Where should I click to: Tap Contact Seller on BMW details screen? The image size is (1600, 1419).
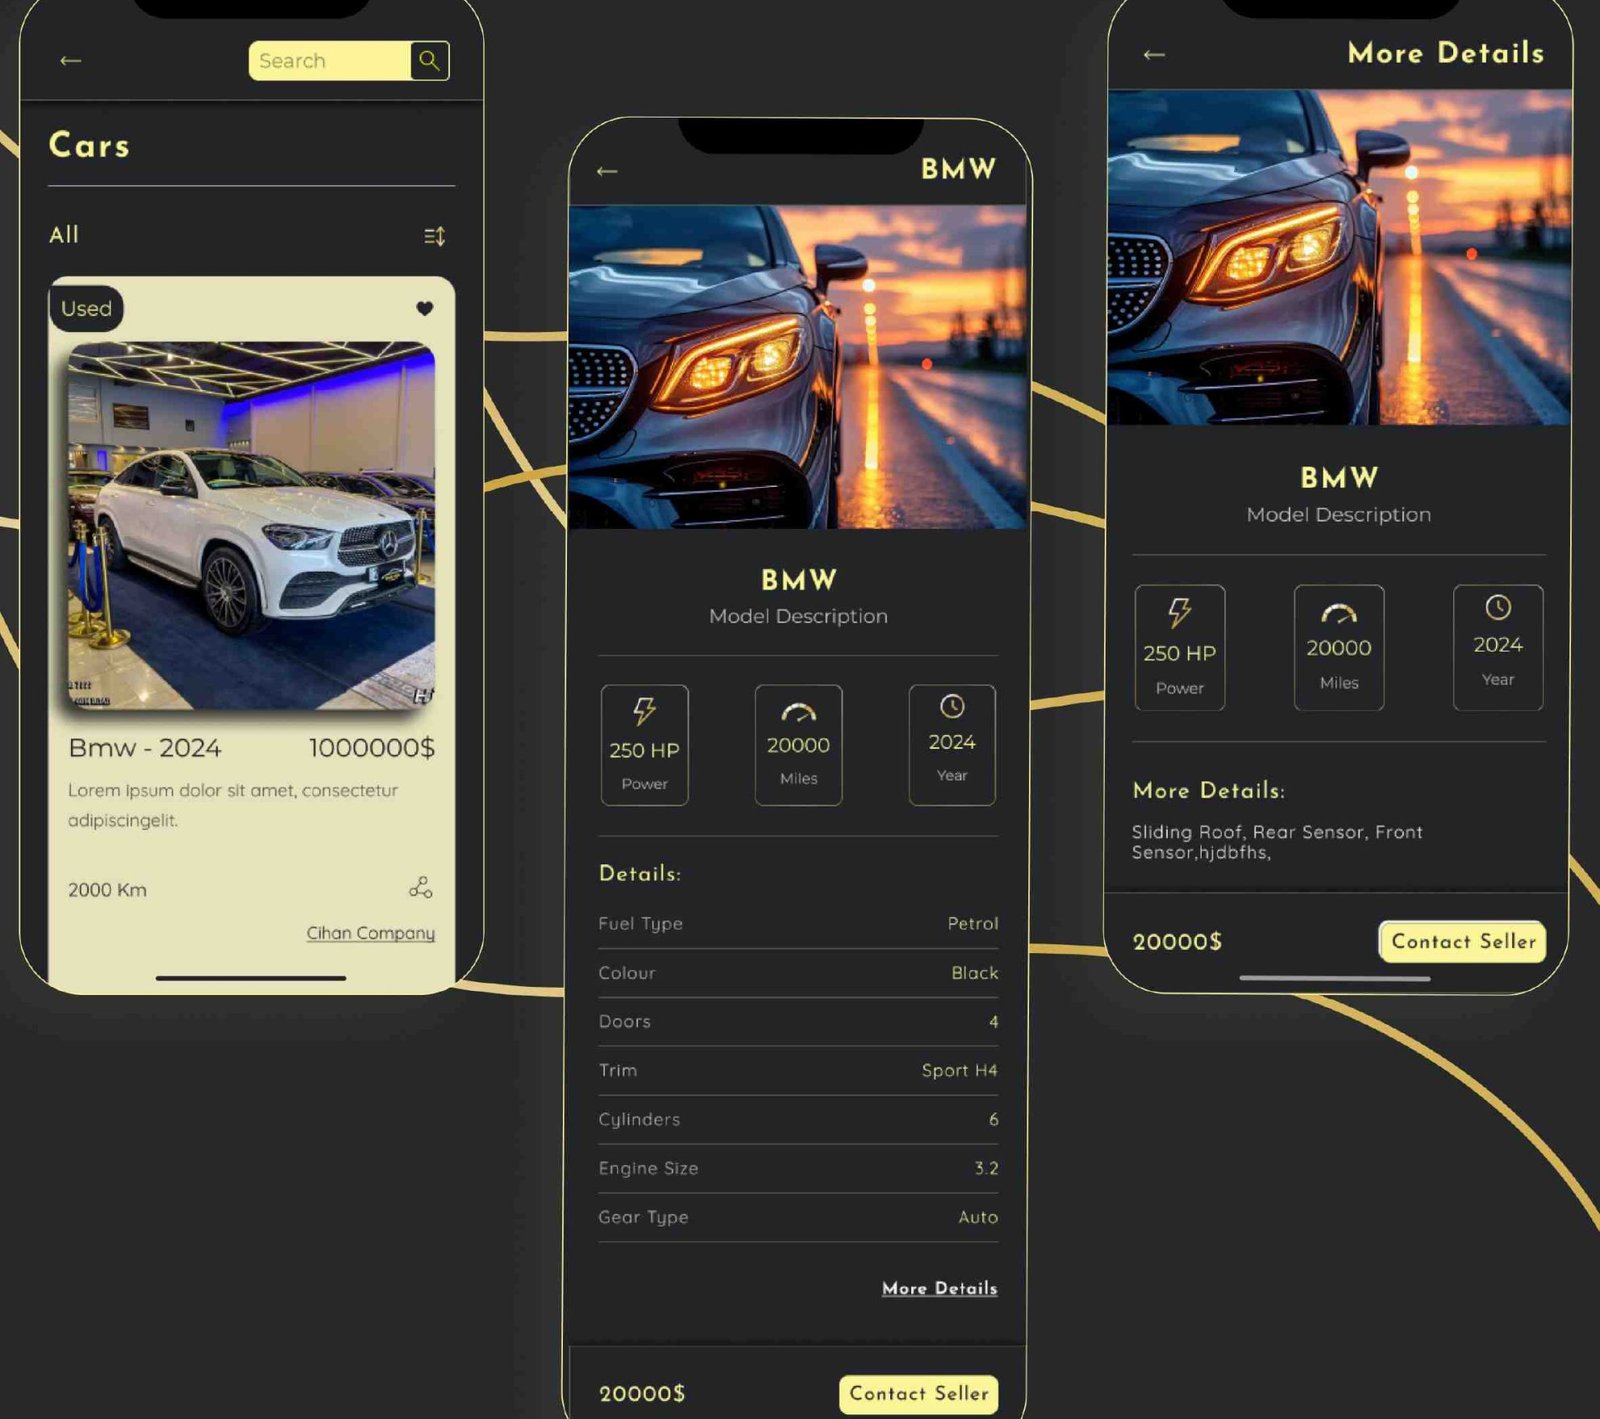919,1394
